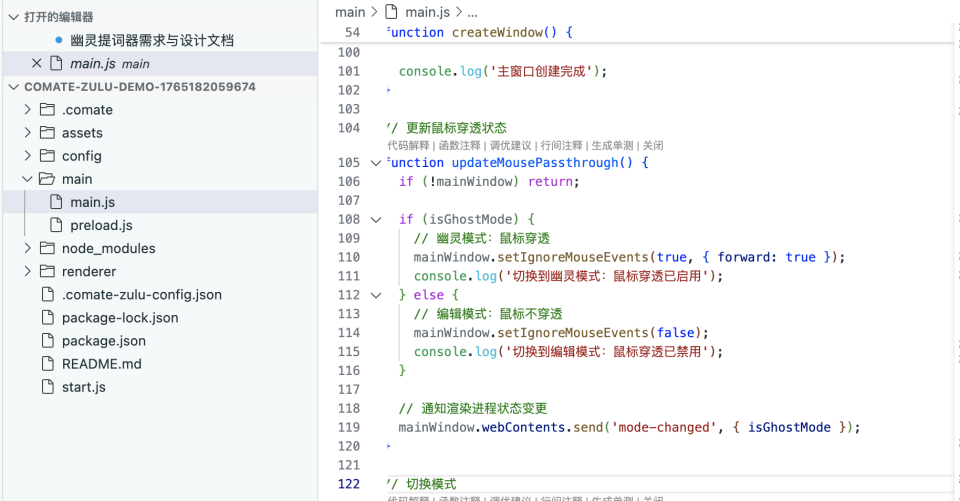Click the '主窗口创建完成' string on line 101
The image size is (960, 501).
point(541,72)
